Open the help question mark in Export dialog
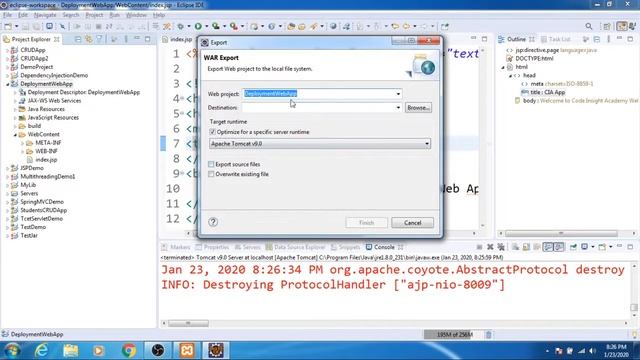 coord(213,222)
